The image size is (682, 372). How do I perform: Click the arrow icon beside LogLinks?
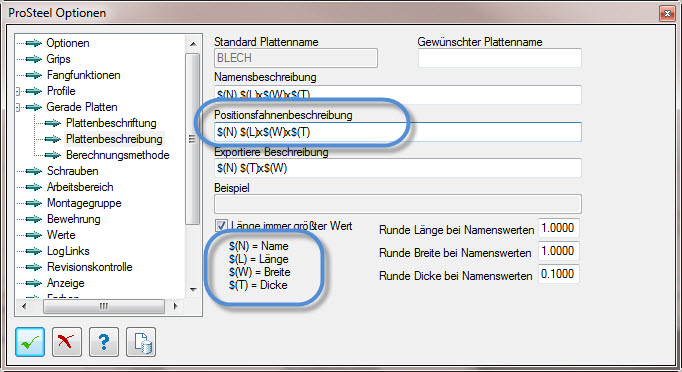pyautogui.click(x=33, y=251)
